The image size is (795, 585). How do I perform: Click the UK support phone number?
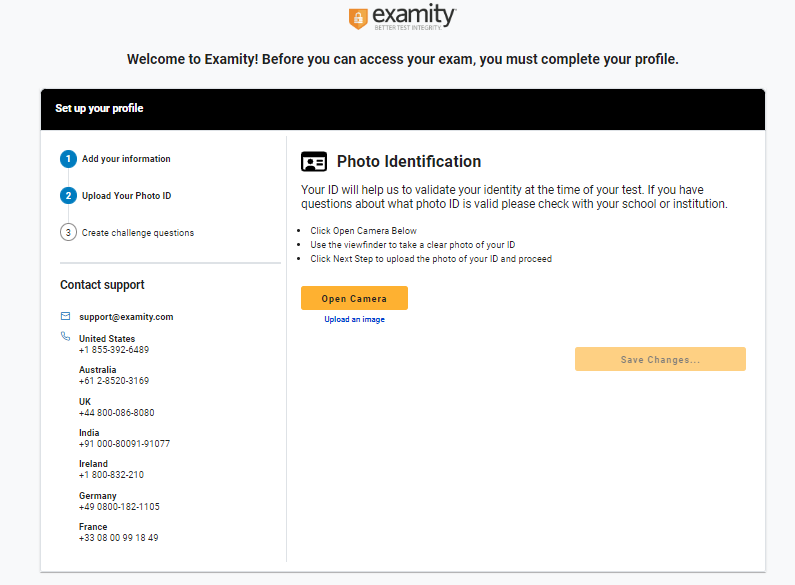(x=117, y=413)
